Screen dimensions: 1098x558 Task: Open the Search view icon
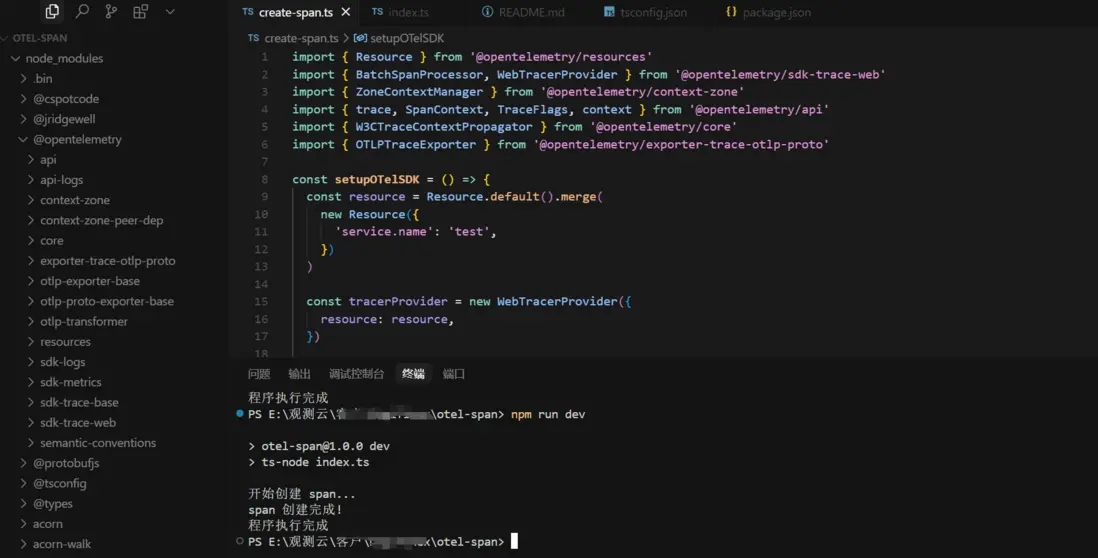click(82, 11)
